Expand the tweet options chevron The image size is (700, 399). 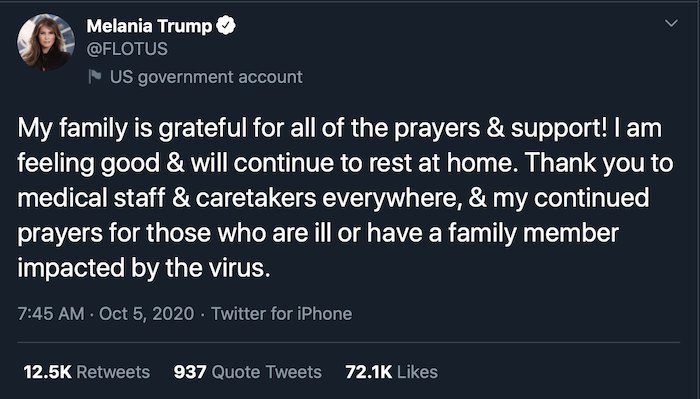tap(671, 23)
